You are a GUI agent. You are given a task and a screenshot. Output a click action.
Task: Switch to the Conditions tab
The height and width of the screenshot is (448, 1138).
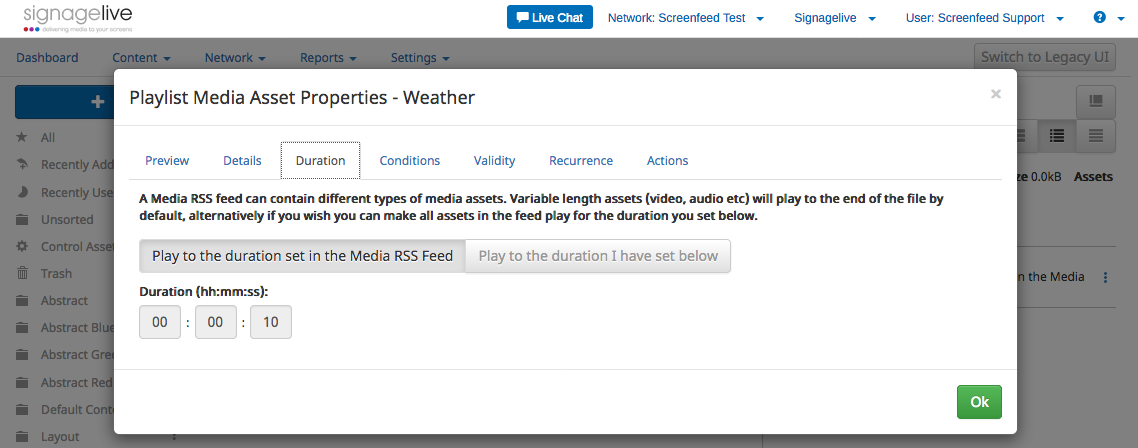click(x=410, y=161)
